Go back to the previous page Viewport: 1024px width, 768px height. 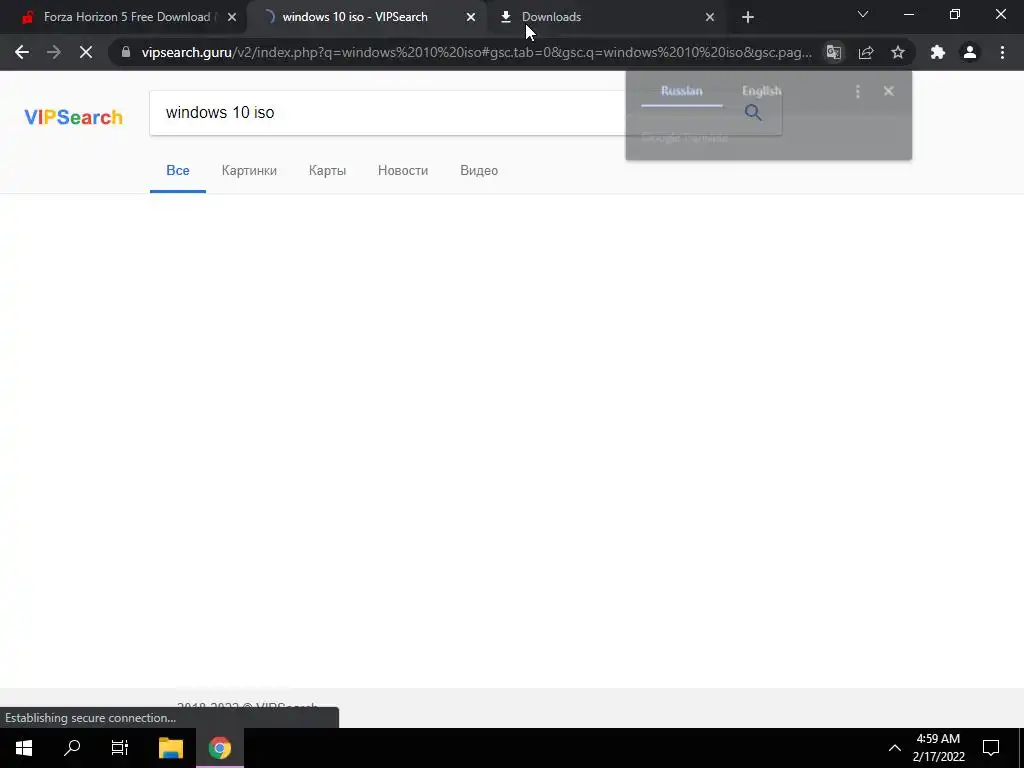(x=22, y=52)
